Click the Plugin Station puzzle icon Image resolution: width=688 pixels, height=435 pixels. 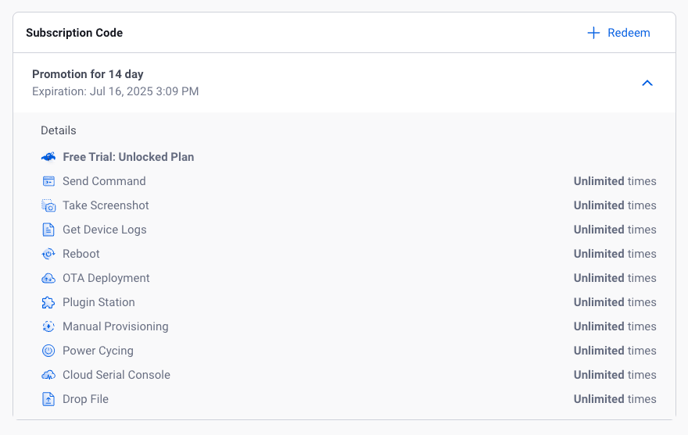point(48,302)
